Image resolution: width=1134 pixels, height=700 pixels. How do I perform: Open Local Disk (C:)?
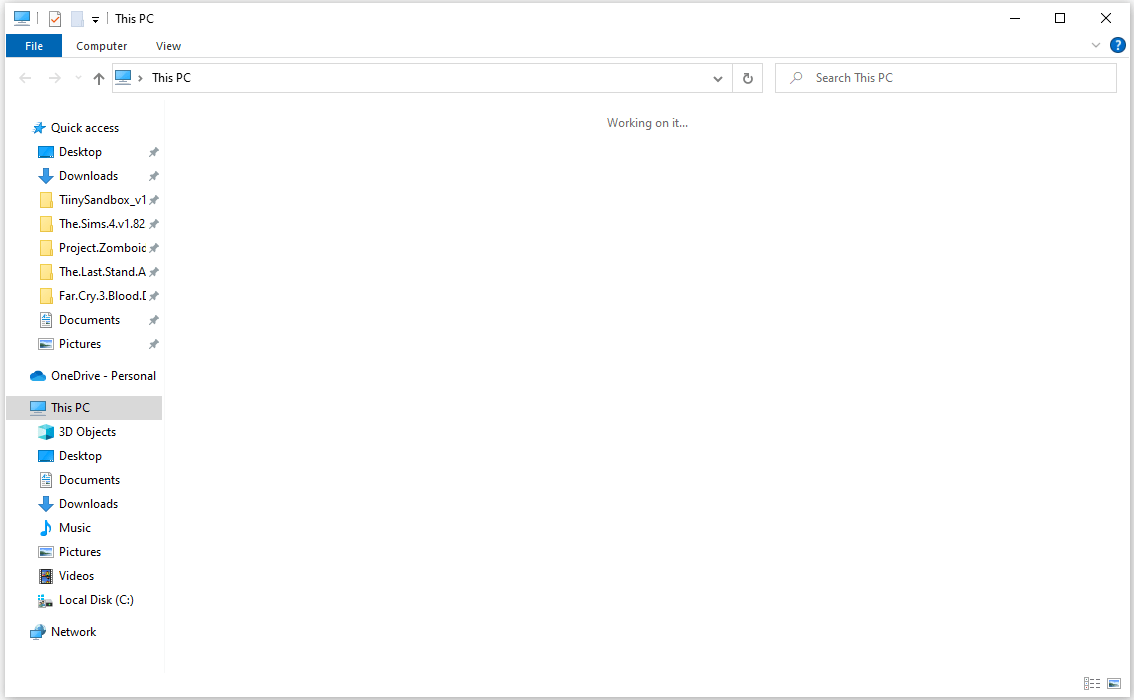pyautogui.click(x=96, y=600)
